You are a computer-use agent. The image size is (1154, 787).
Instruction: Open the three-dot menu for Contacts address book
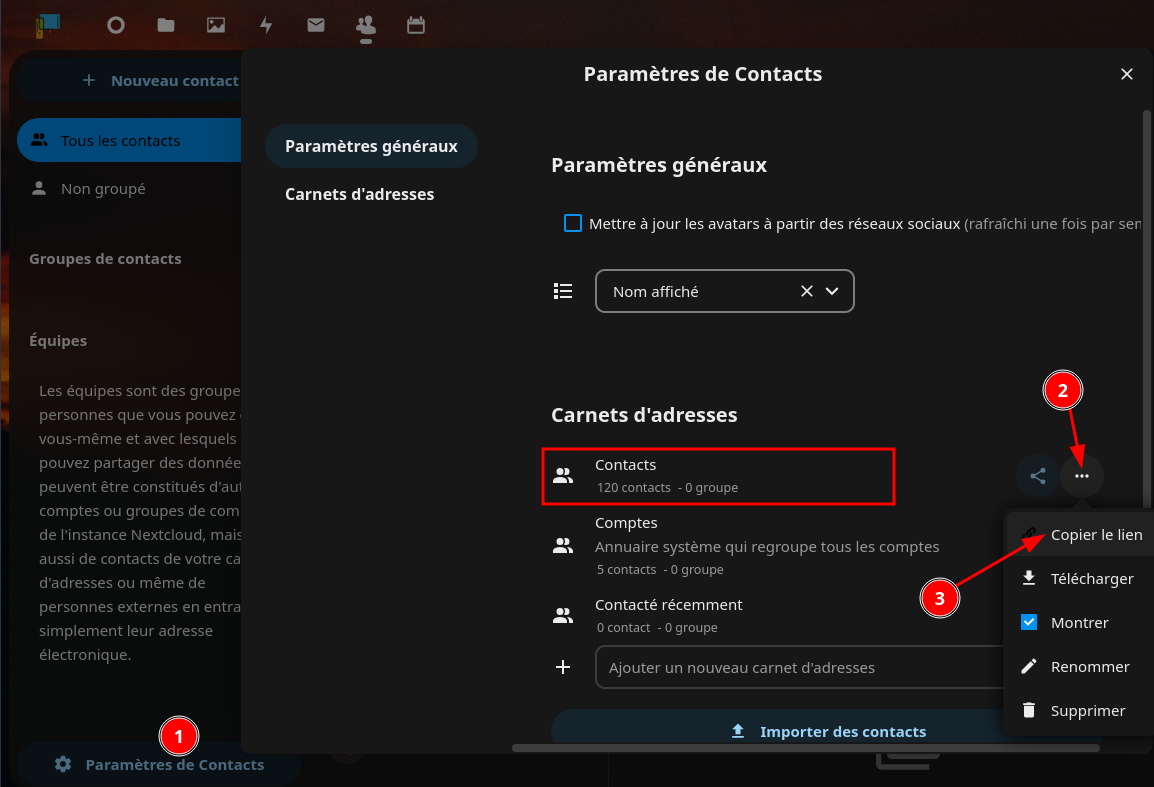click(x=1082, y=476)
